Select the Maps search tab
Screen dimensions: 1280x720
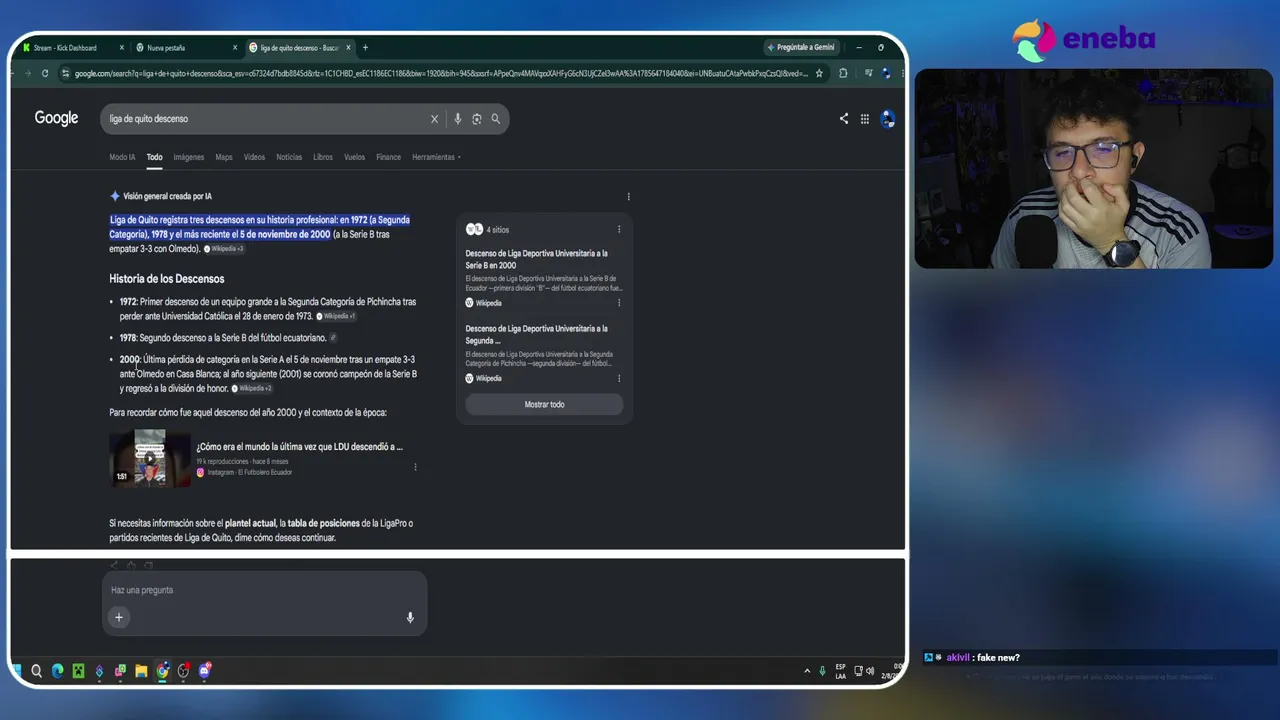(224, 157)
